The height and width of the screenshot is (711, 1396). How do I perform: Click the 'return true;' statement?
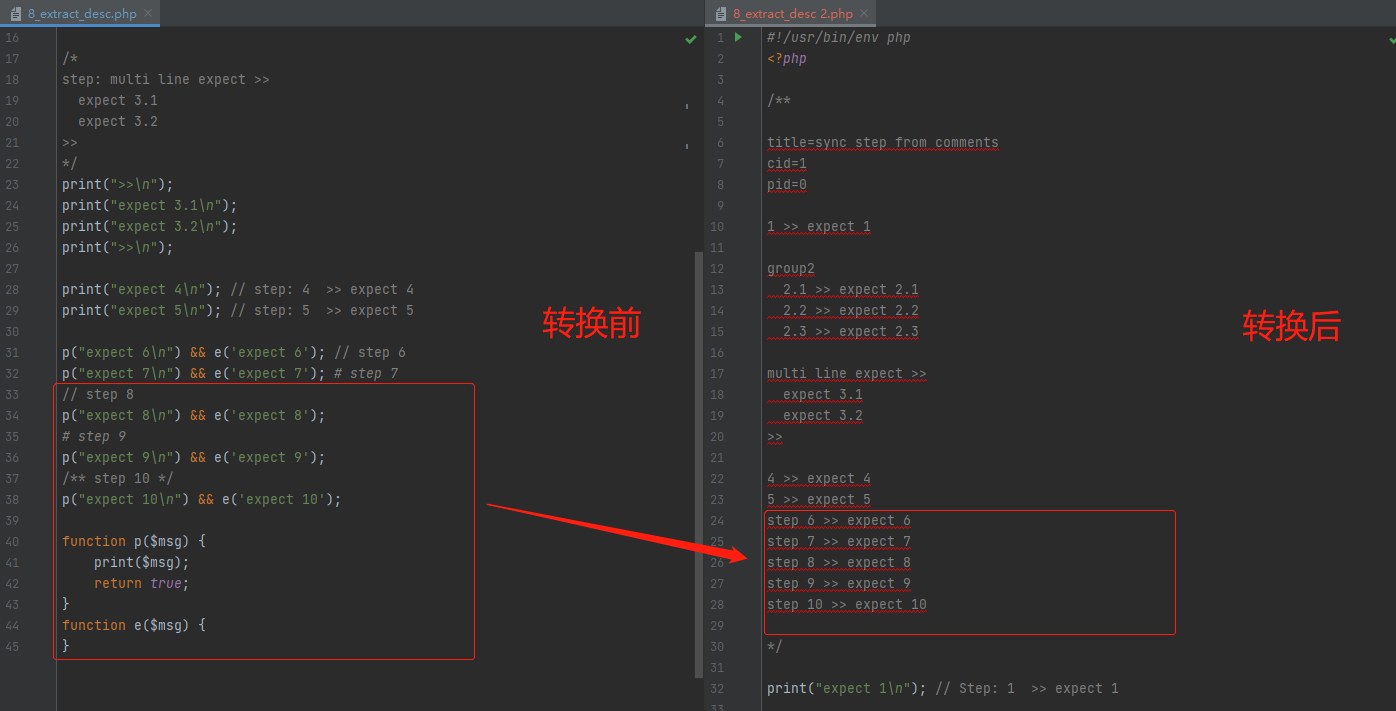[x=141, y=583]
